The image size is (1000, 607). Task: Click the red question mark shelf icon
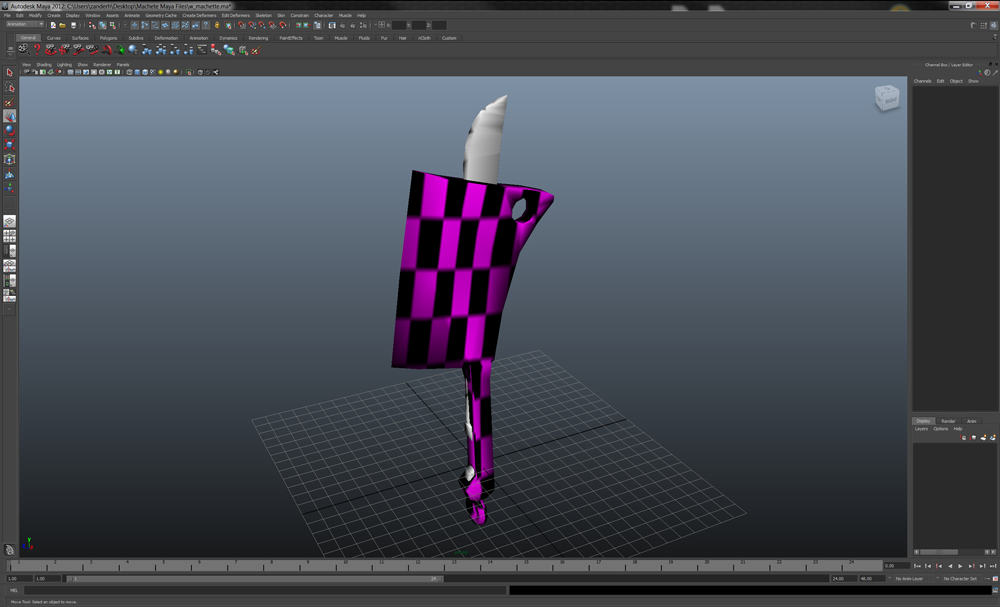coord(37,50)
